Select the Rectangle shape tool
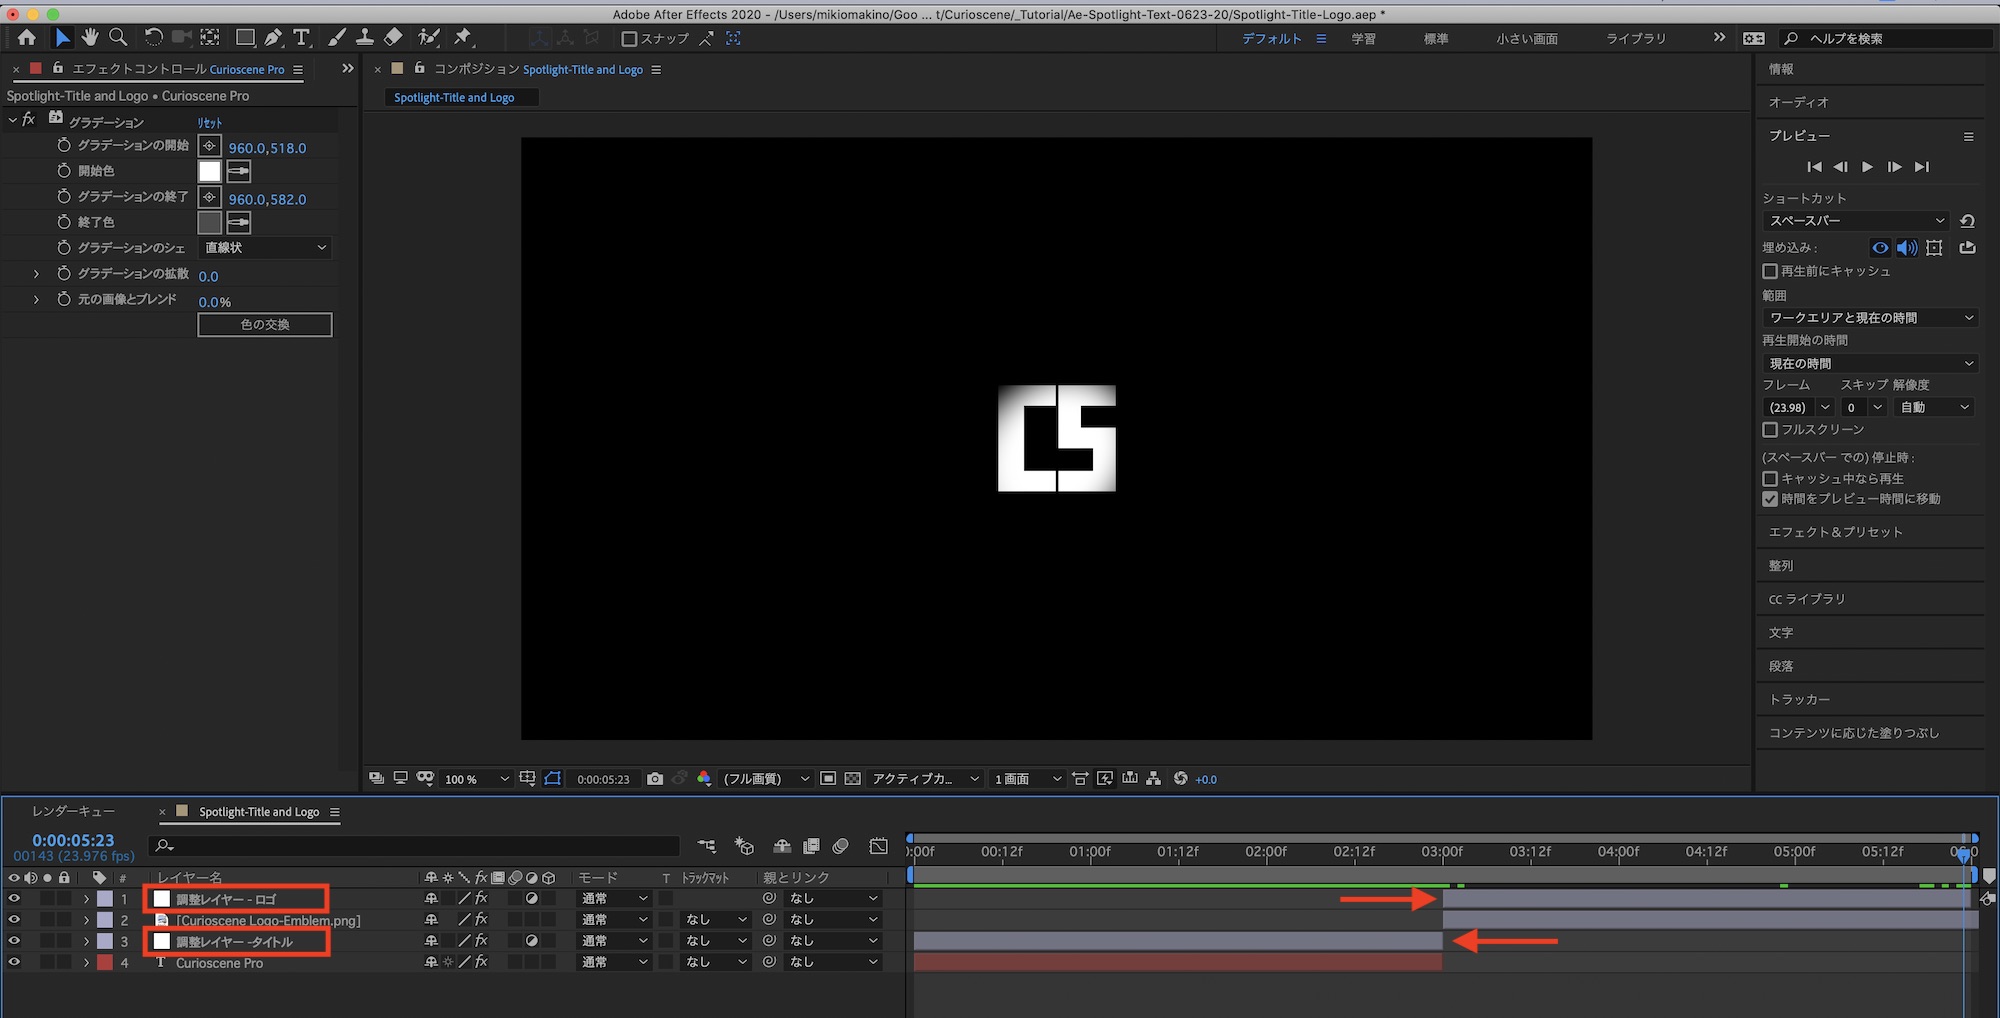This screenshot has width=2000, height=1018. 244,38
